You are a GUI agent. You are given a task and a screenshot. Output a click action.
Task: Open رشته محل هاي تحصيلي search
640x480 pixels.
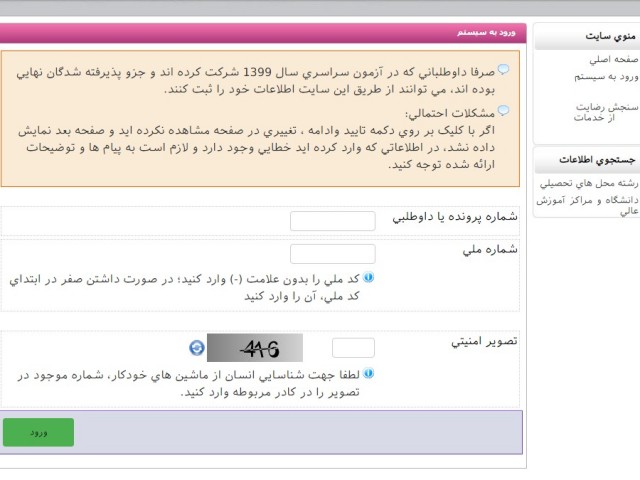click(588, 183)
